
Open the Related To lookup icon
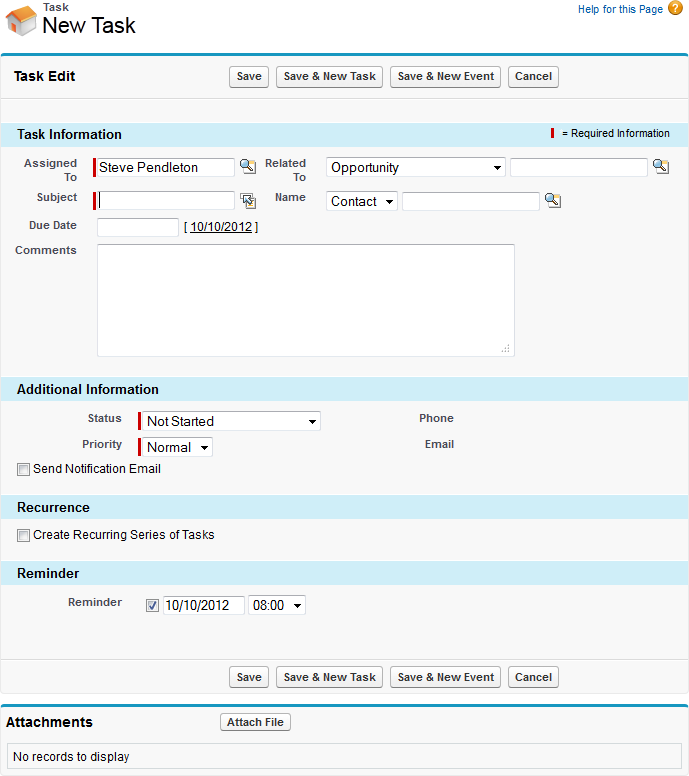coord(660,167)
